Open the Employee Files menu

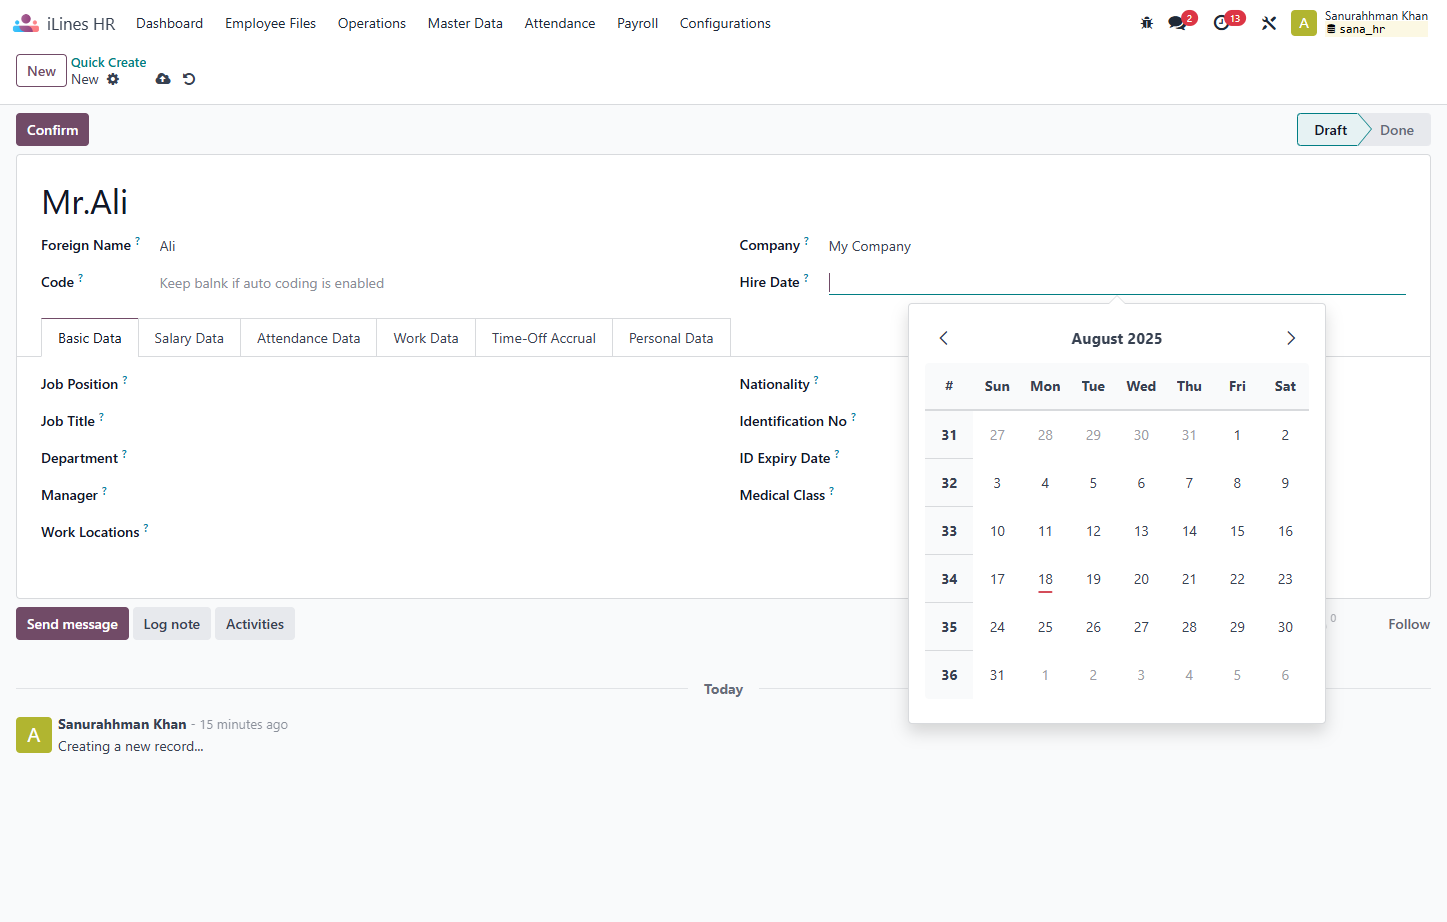click(x=270, y=23)
